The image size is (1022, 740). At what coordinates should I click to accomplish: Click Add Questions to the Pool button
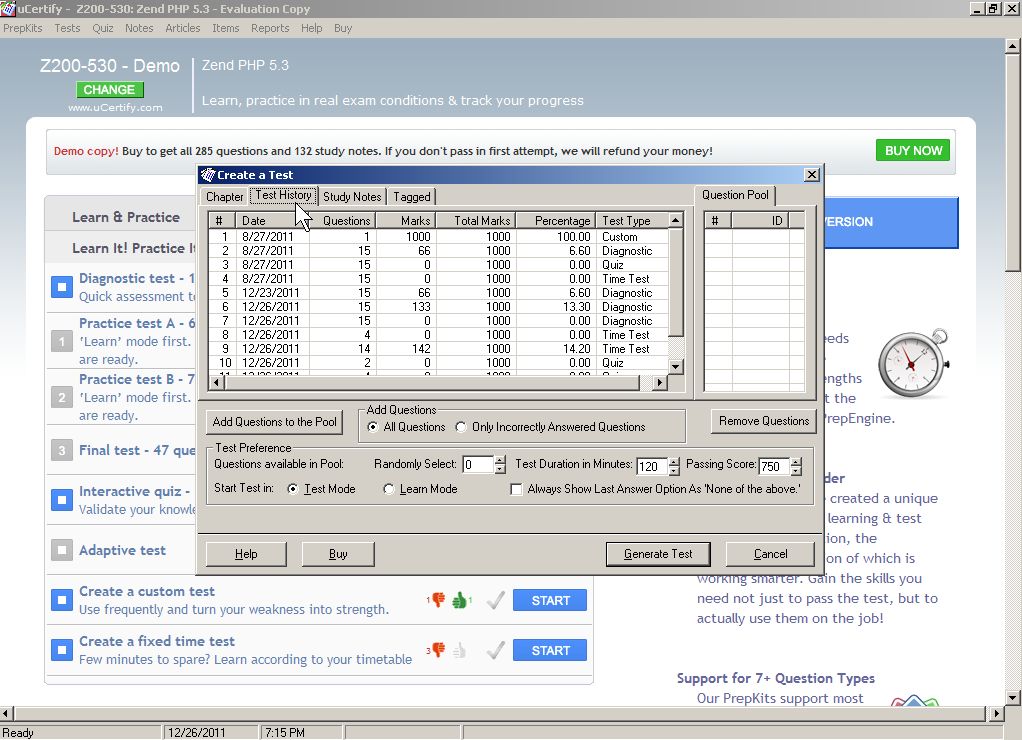click(274, 422)
